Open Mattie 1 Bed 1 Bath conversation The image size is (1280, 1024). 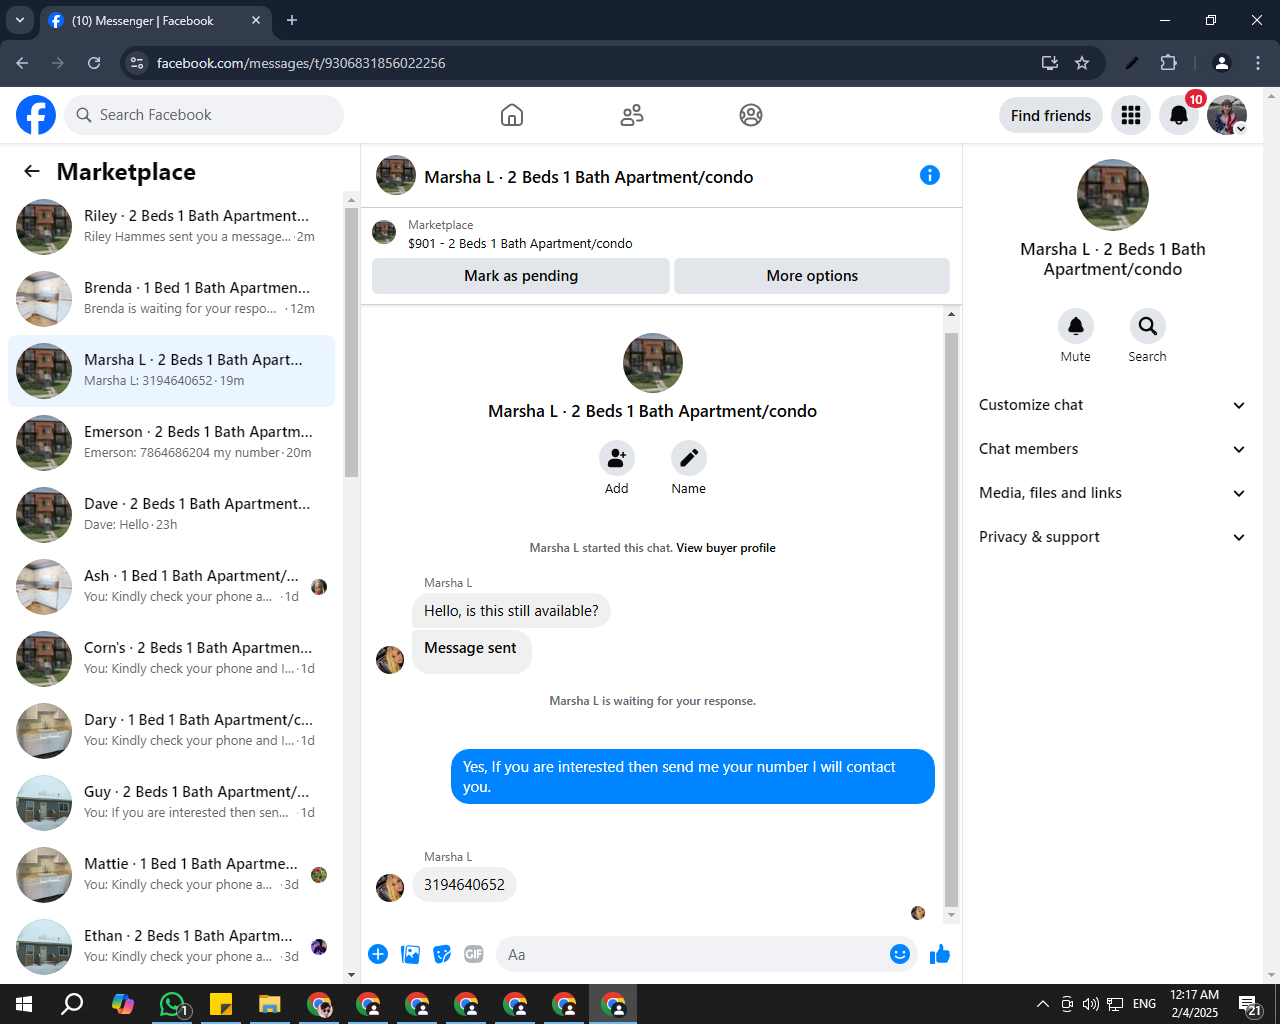(172, 875)
